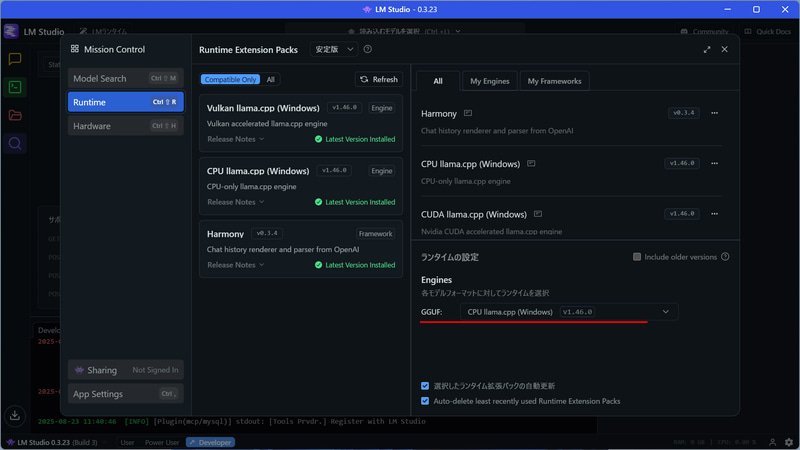Switch to My Frameworks tab

(554, 81)
